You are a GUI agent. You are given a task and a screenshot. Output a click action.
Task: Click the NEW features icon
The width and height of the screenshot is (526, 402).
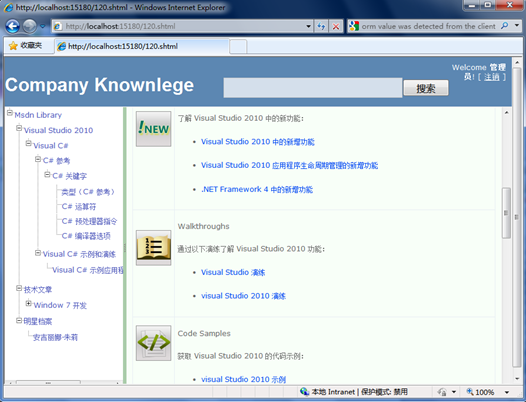[154, 129]
